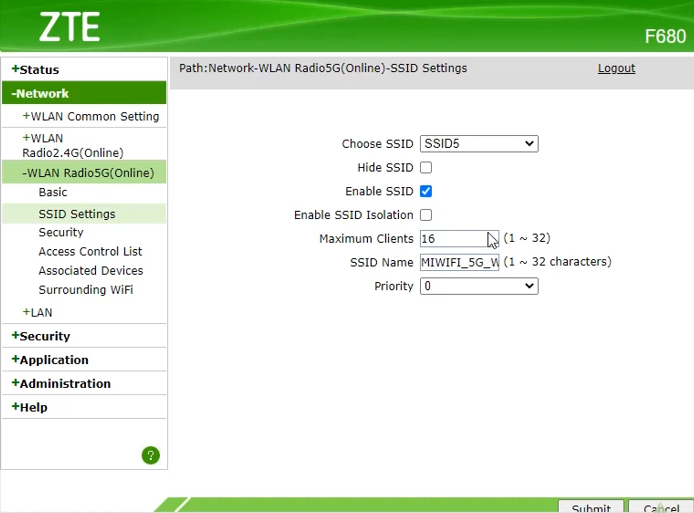This screenshot has width=694, height=513.
Task: Open WLAN Common Setting page
Action: 94,117
